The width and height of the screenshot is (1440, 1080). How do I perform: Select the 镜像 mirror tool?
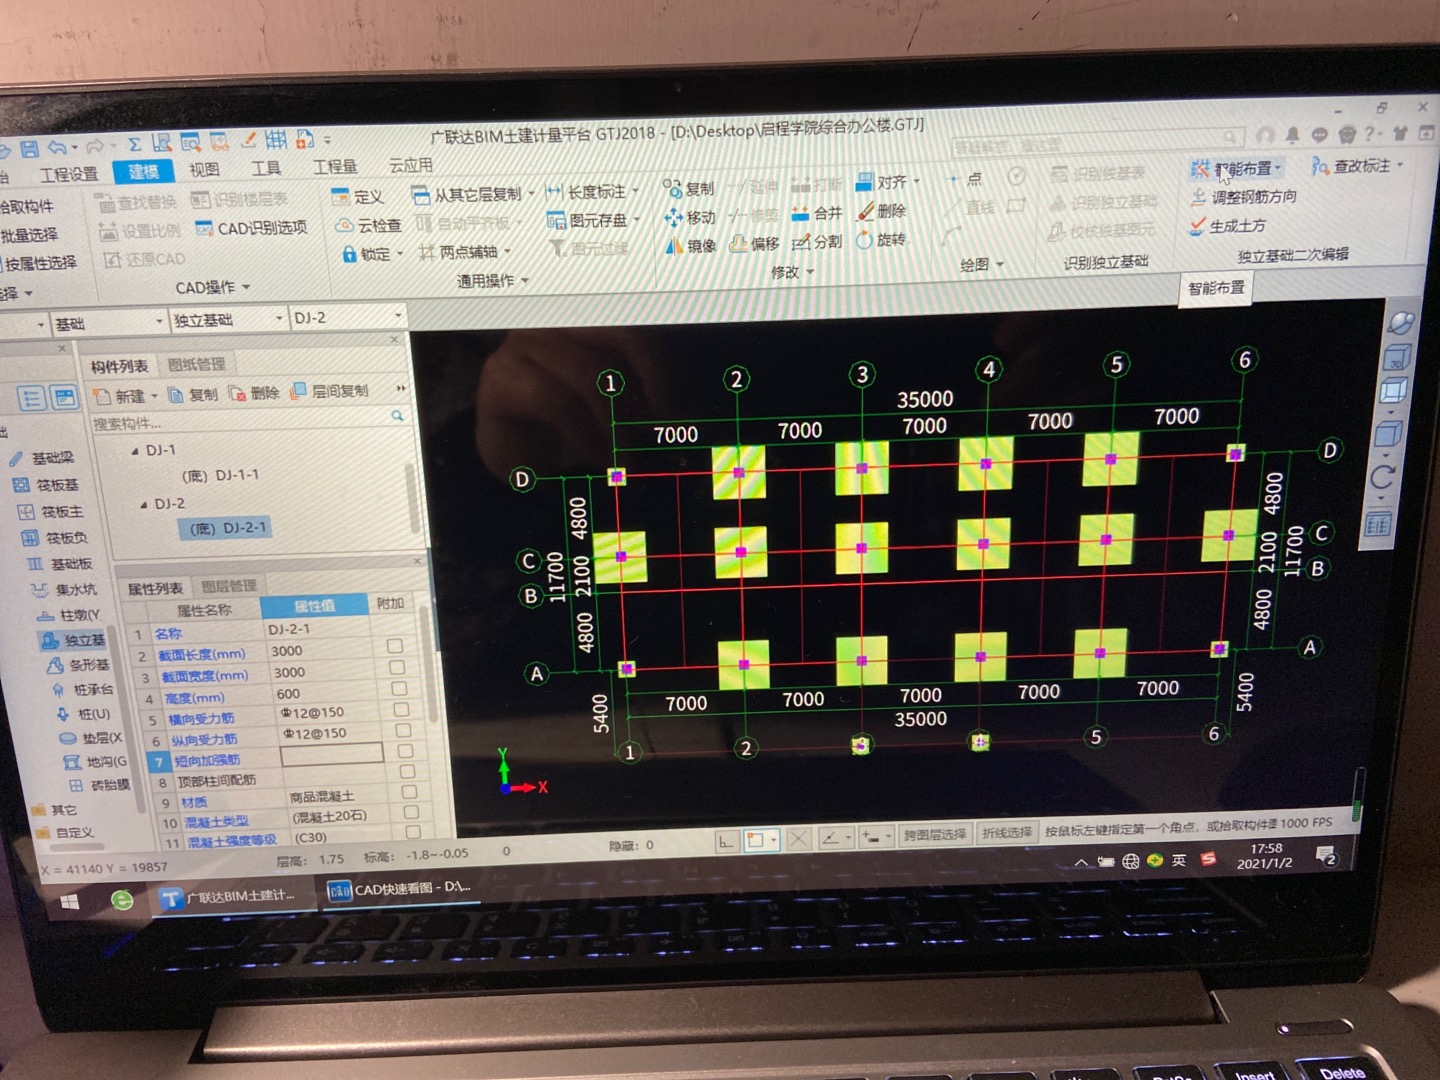tap(690, 245)
